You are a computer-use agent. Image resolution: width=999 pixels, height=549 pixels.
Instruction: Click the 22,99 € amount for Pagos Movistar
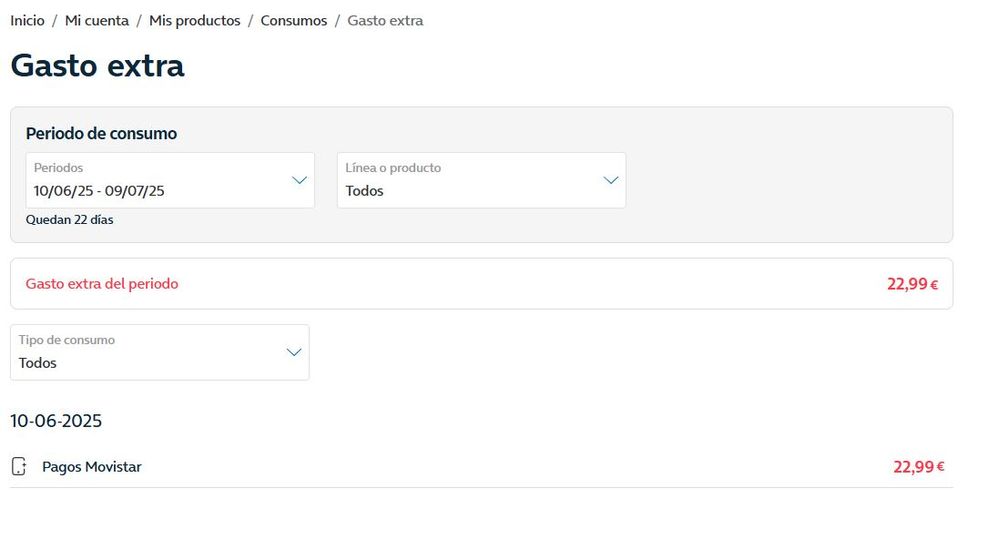[918, 467]
